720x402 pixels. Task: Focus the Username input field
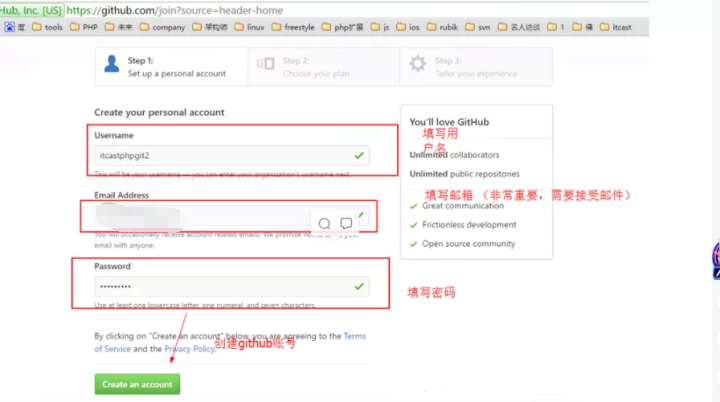(x=232, y=156)
